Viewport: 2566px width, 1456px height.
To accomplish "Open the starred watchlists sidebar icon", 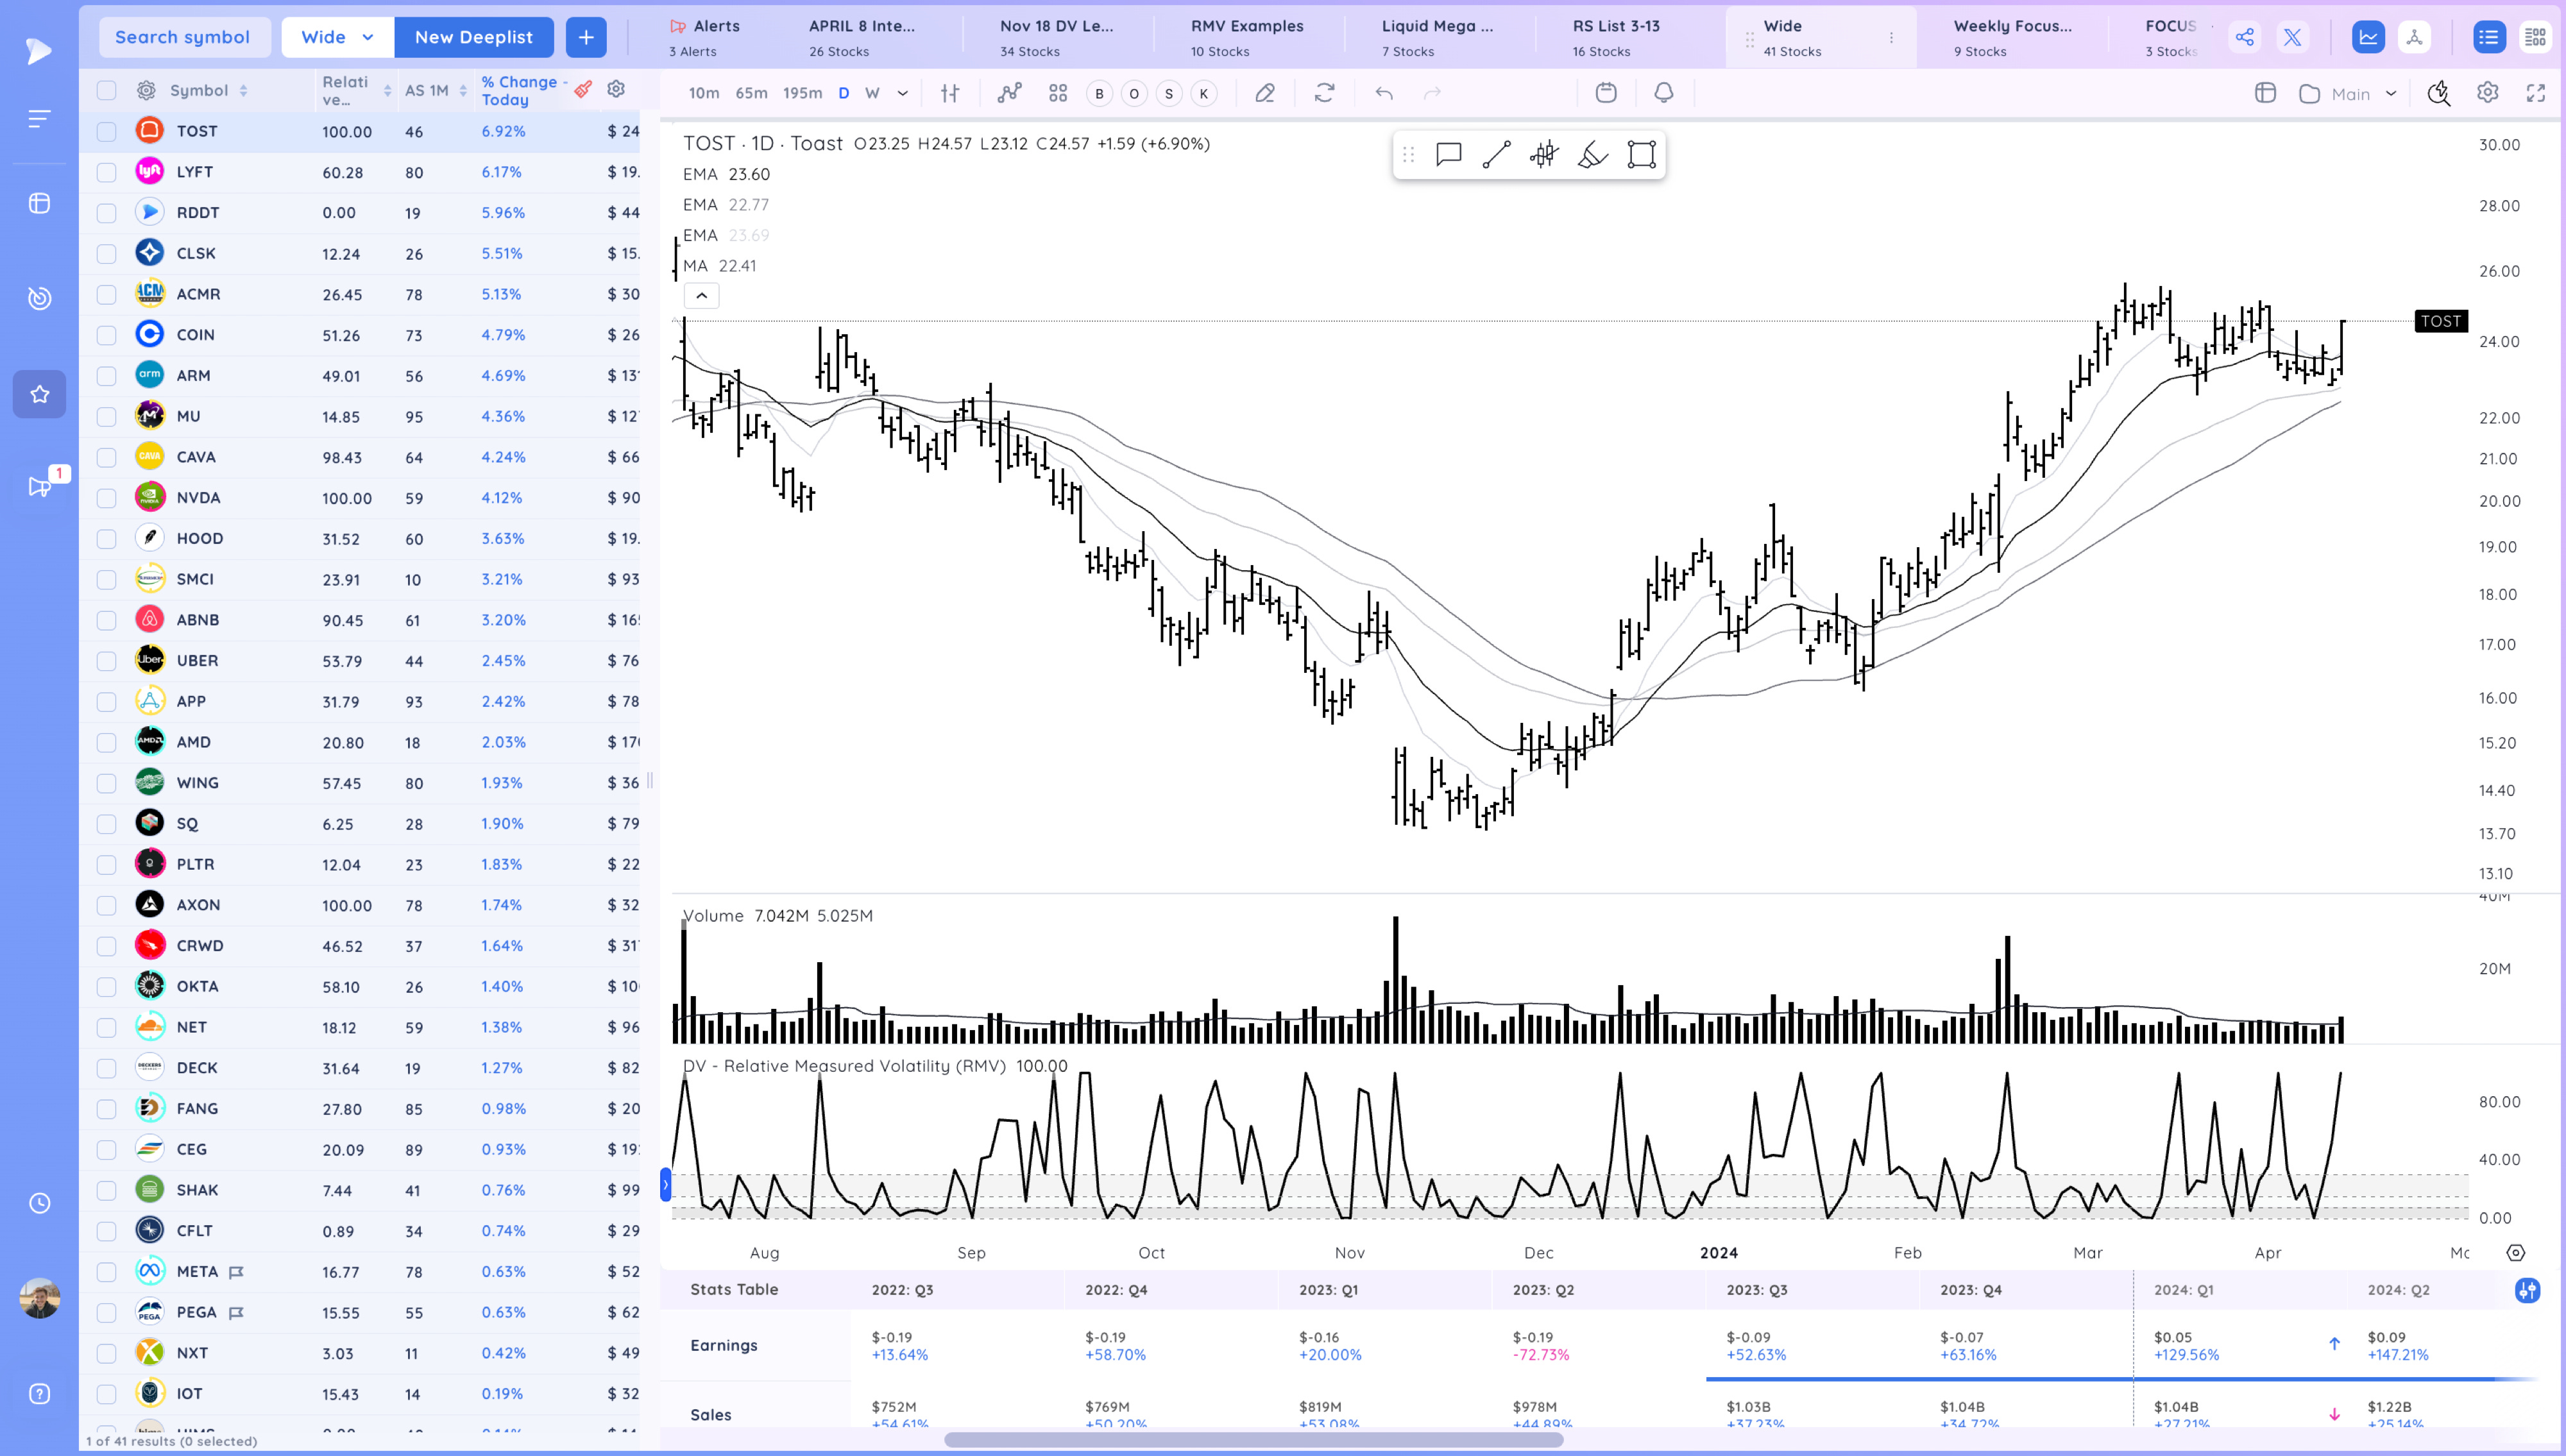I will click(39, 394).
